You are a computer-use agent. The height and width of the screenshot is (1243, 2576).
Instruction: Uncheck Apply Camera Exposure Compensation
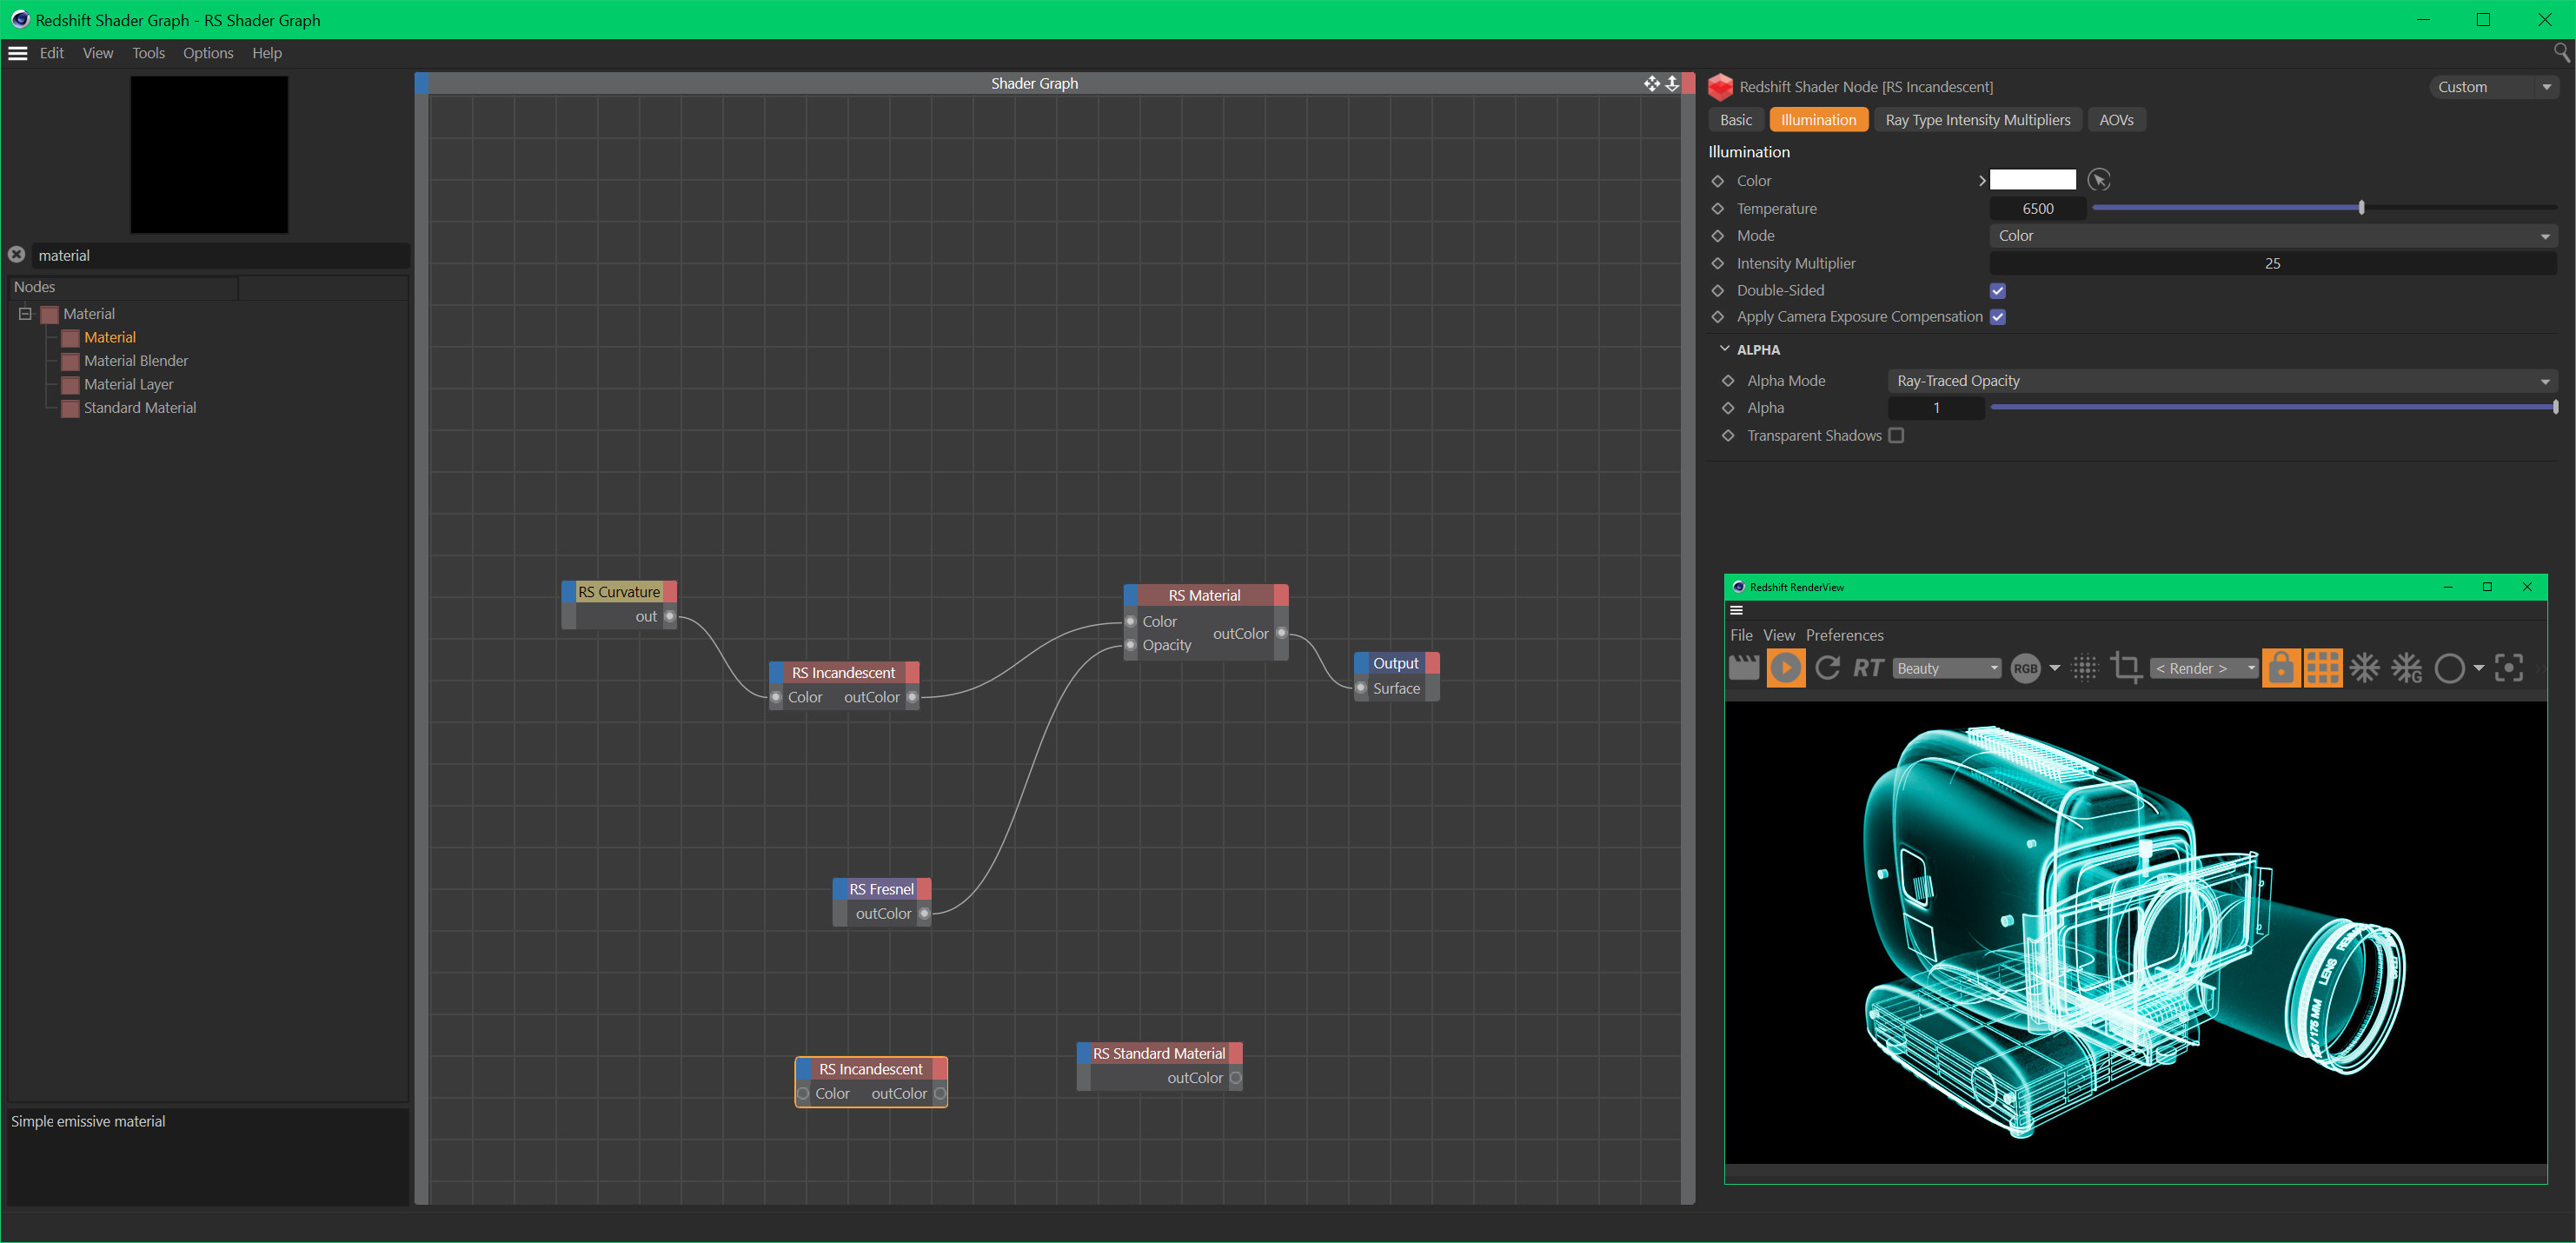coord(1998,317)
